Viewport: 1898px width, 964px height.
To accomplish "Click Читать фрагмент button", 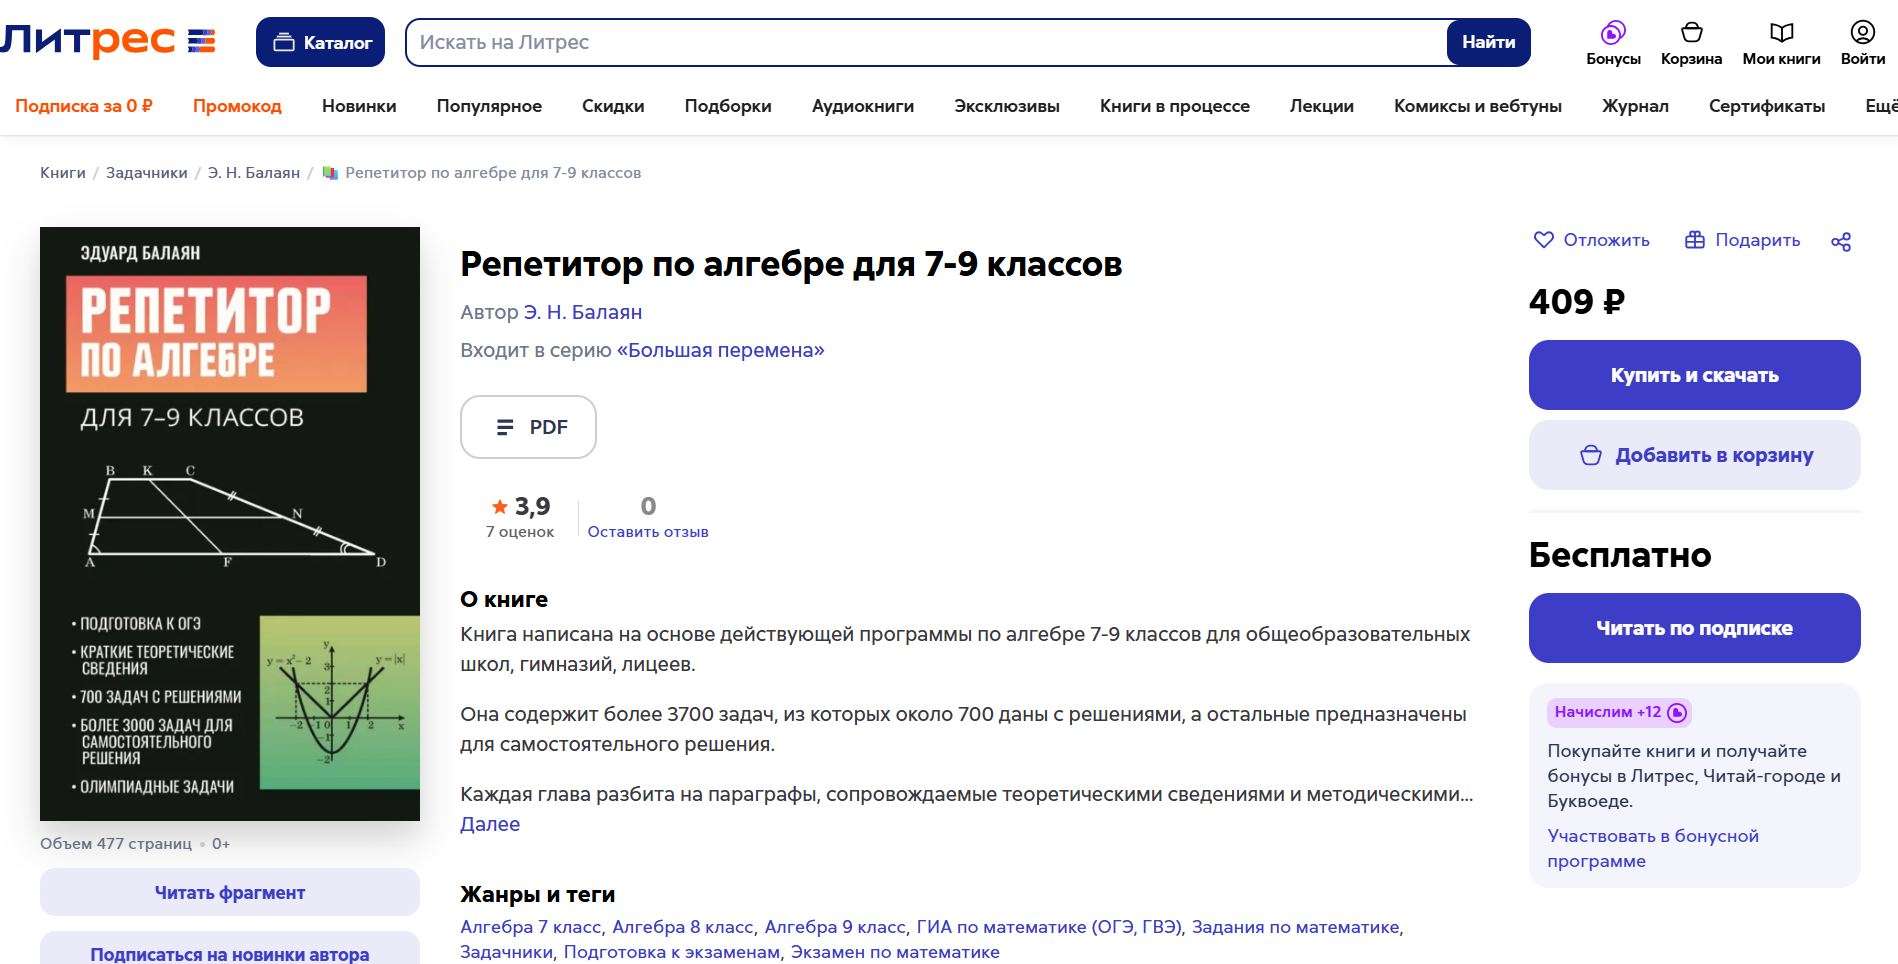I will 230,892.
